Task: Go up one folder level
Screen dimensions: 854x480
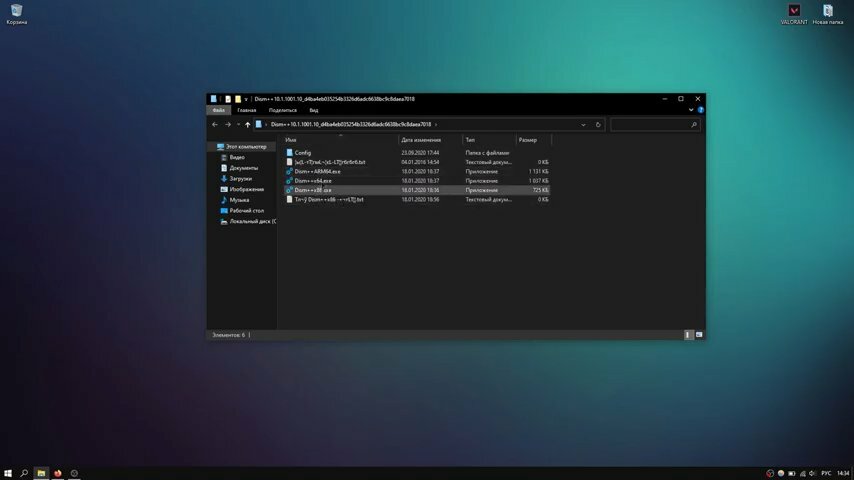Action: 247,125
